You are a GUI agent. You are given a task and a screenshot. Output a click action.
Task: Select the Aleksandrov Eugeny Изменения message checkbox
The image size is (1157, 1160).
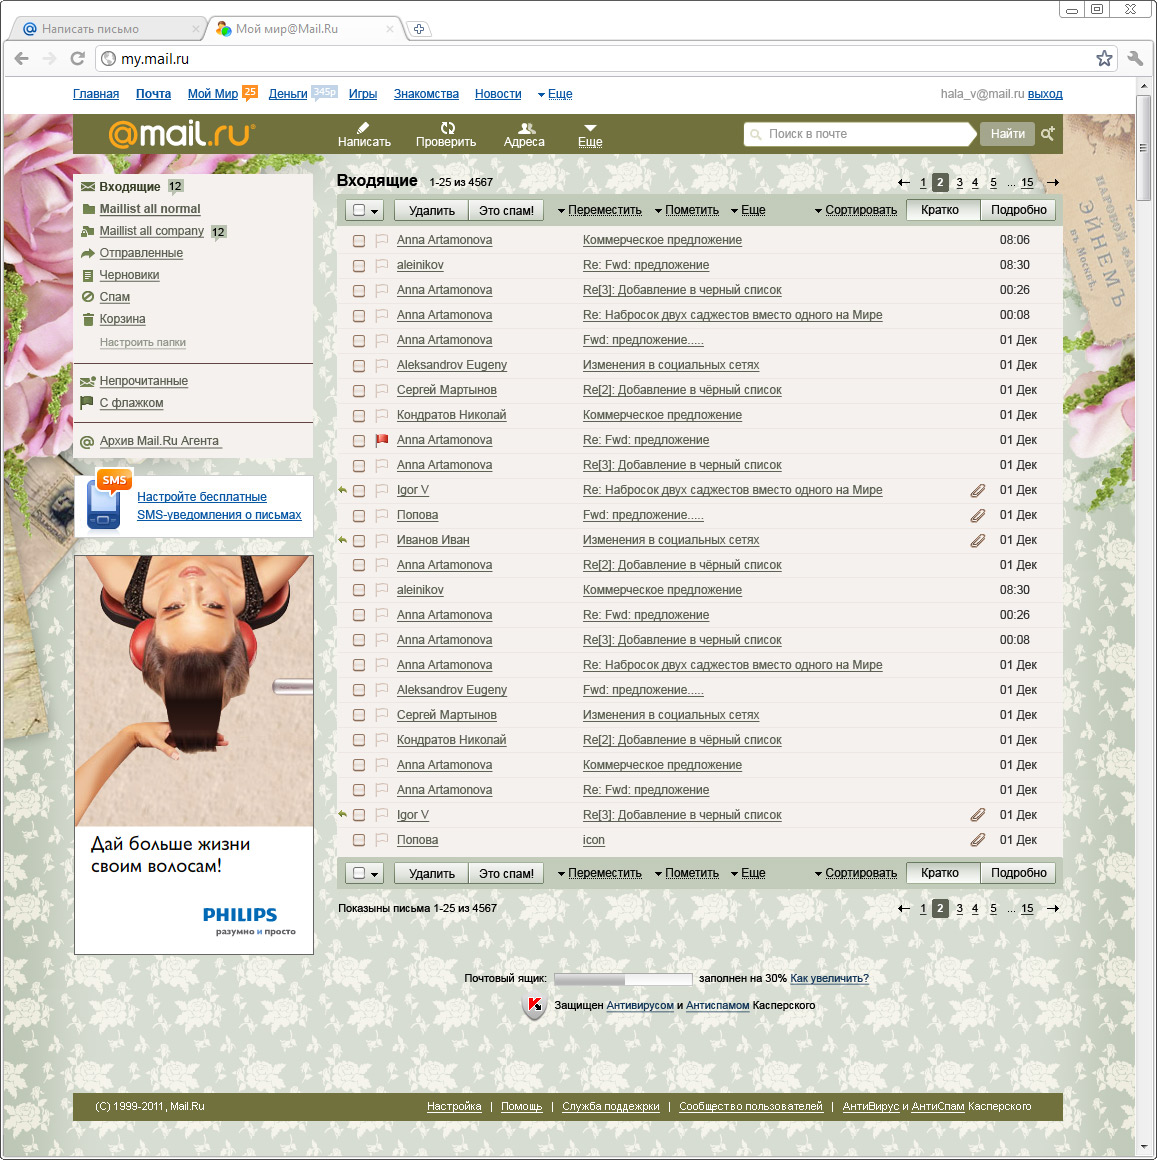click(x=359, y=365)
